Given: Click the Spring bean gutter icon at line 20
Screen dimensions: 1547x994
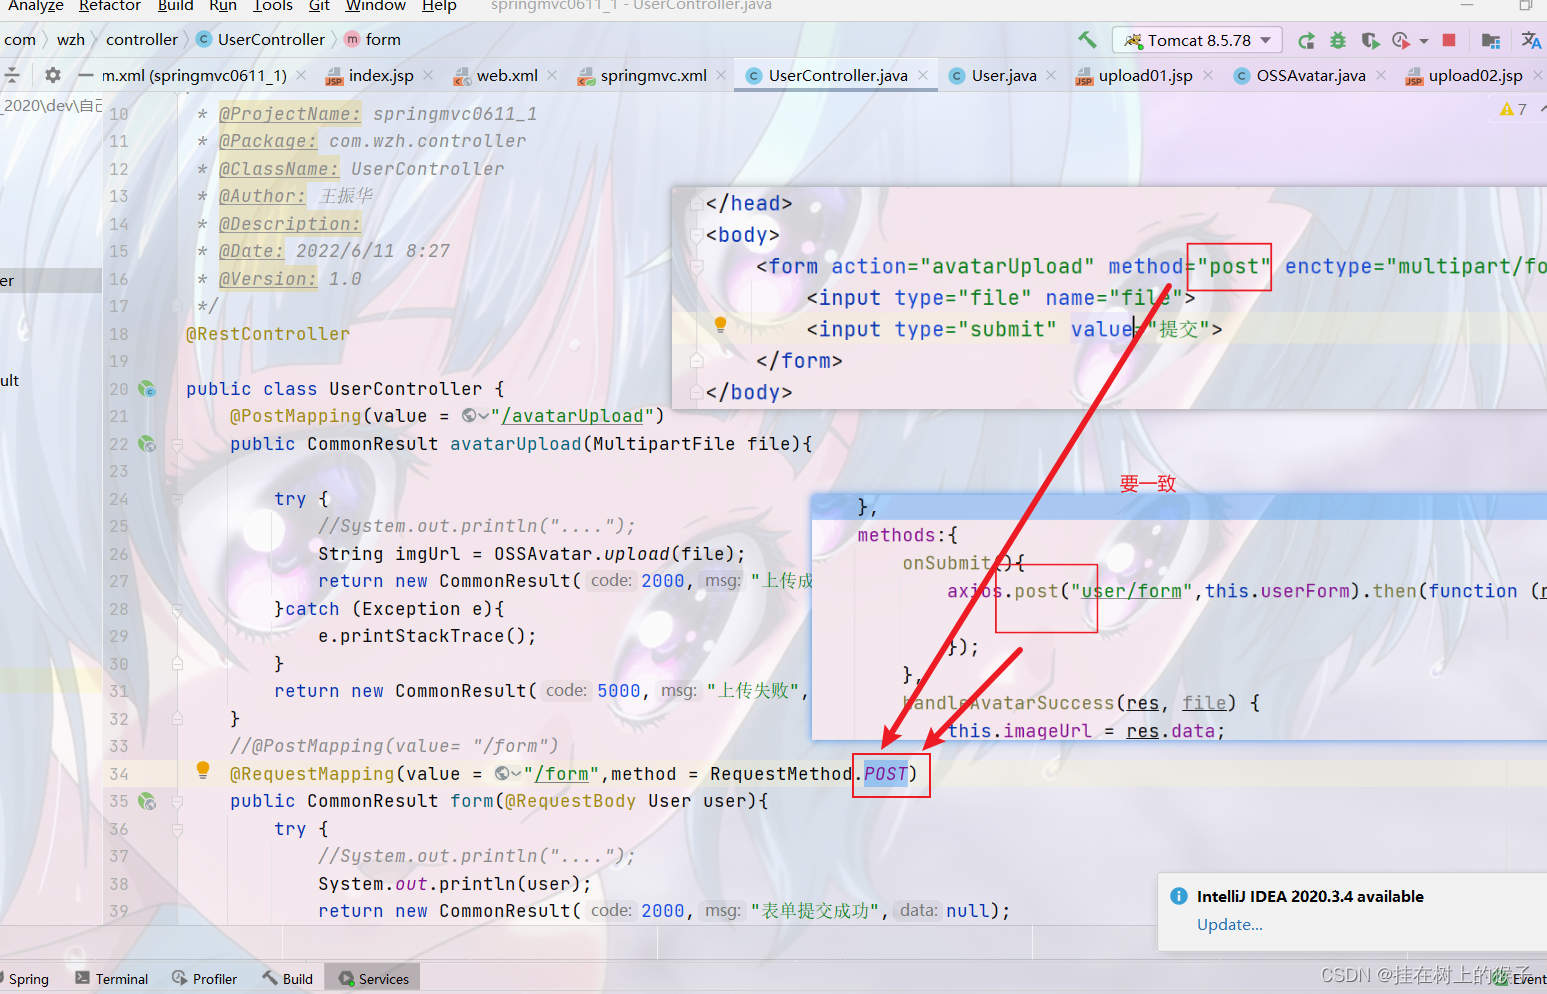Looking at the screenshot, I should (x=147, y=389).
